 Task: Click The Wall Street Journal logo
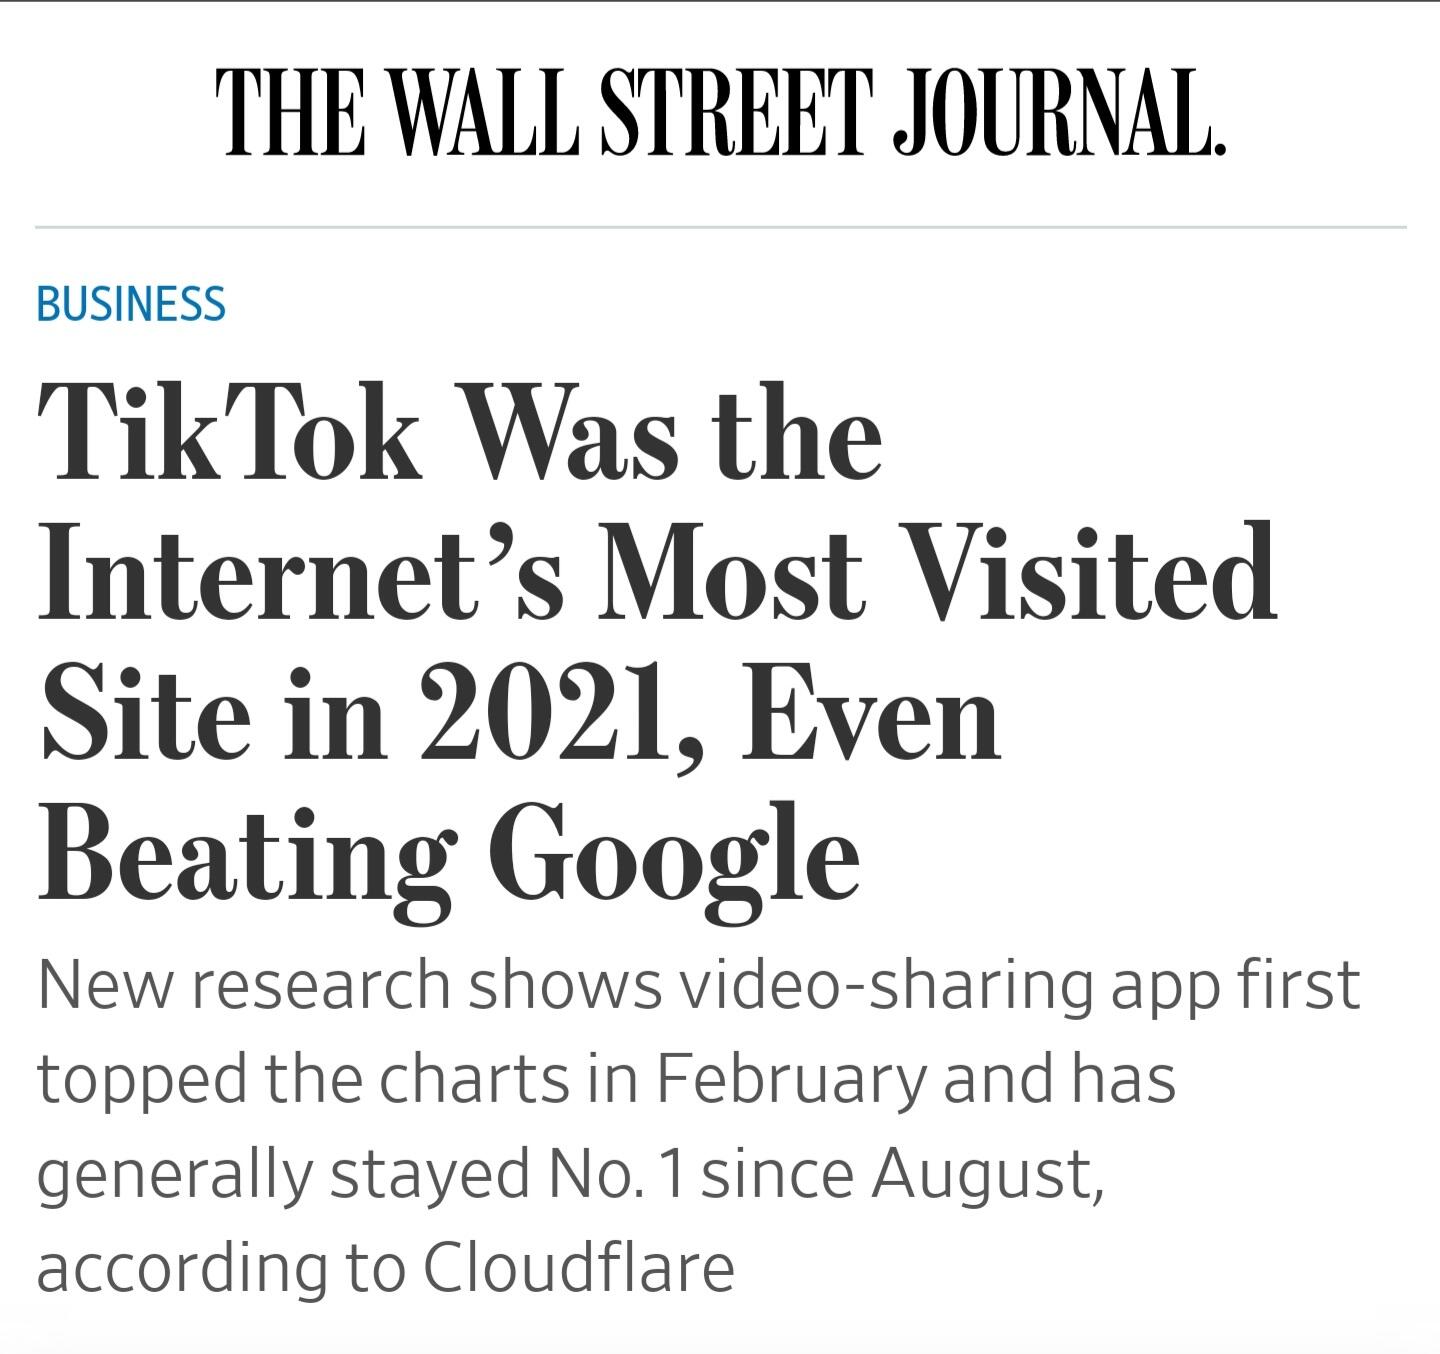pyautogui.click(x=720, y=113)
